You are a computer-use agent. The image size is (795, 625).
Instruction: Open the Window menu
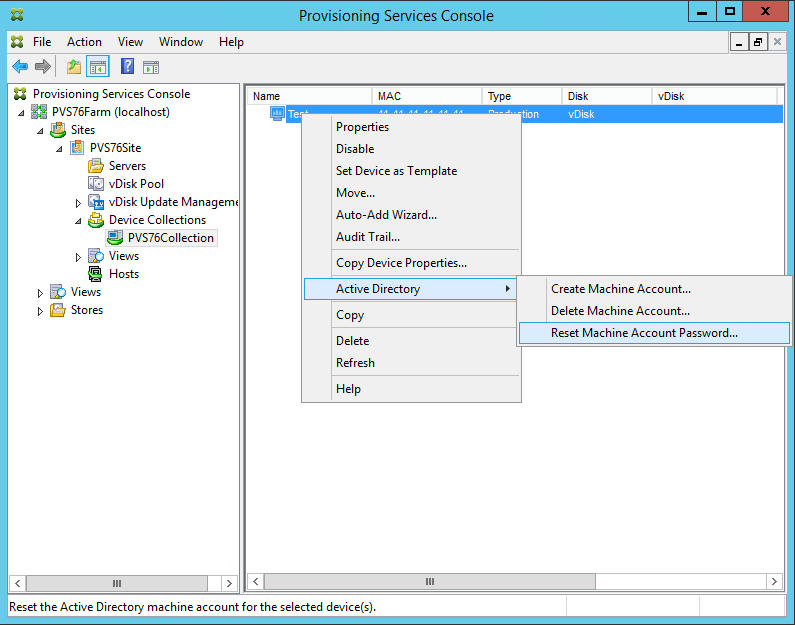pos(181,42)
